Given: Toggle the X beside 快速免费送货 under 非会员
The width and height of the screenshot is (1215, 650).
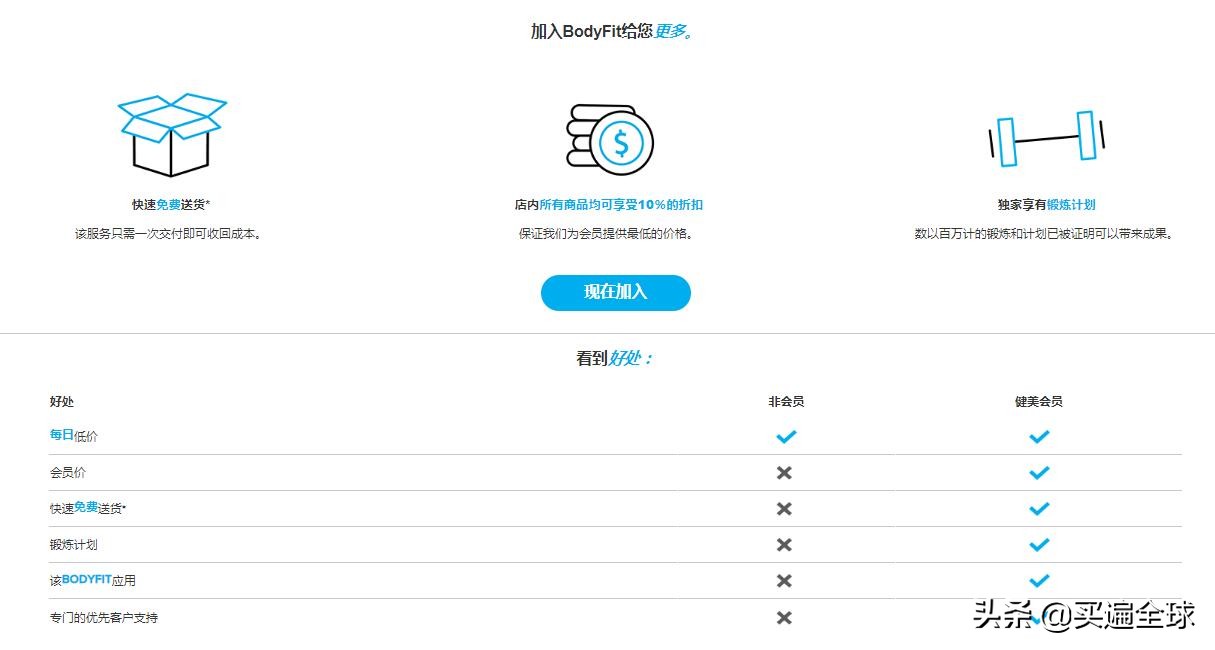Looking at the screenshot, I should (786, 508).
